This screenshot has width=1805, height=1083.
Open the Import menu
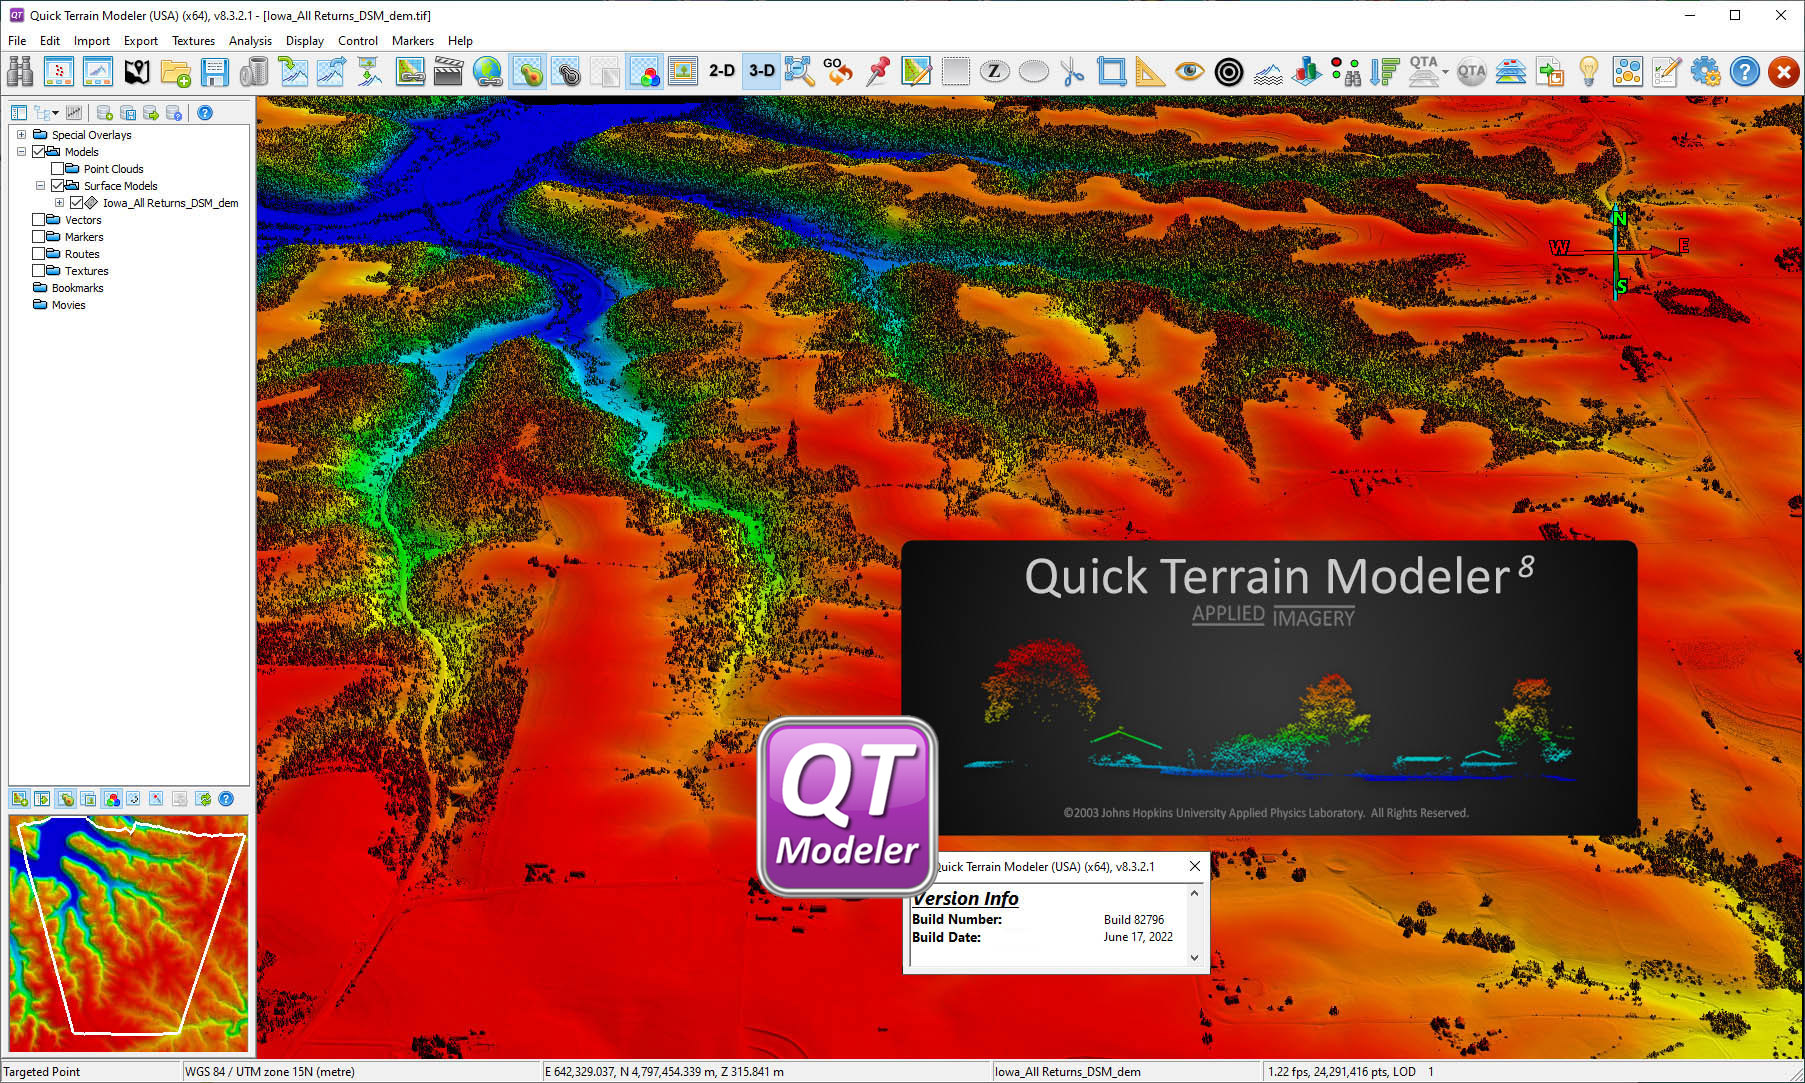click(x=91, y=41)
